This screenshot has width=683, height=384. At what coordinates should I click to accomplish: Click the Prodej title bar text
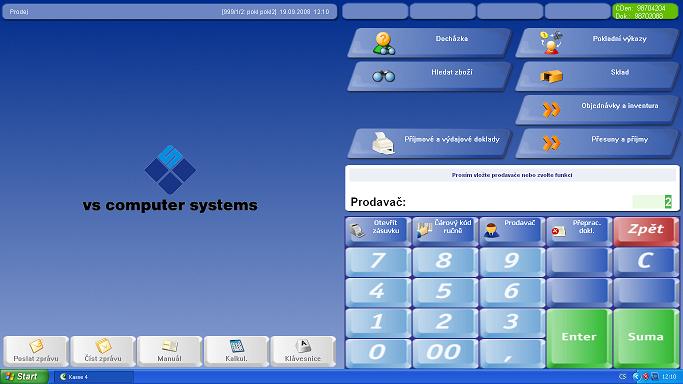[19, 12]
